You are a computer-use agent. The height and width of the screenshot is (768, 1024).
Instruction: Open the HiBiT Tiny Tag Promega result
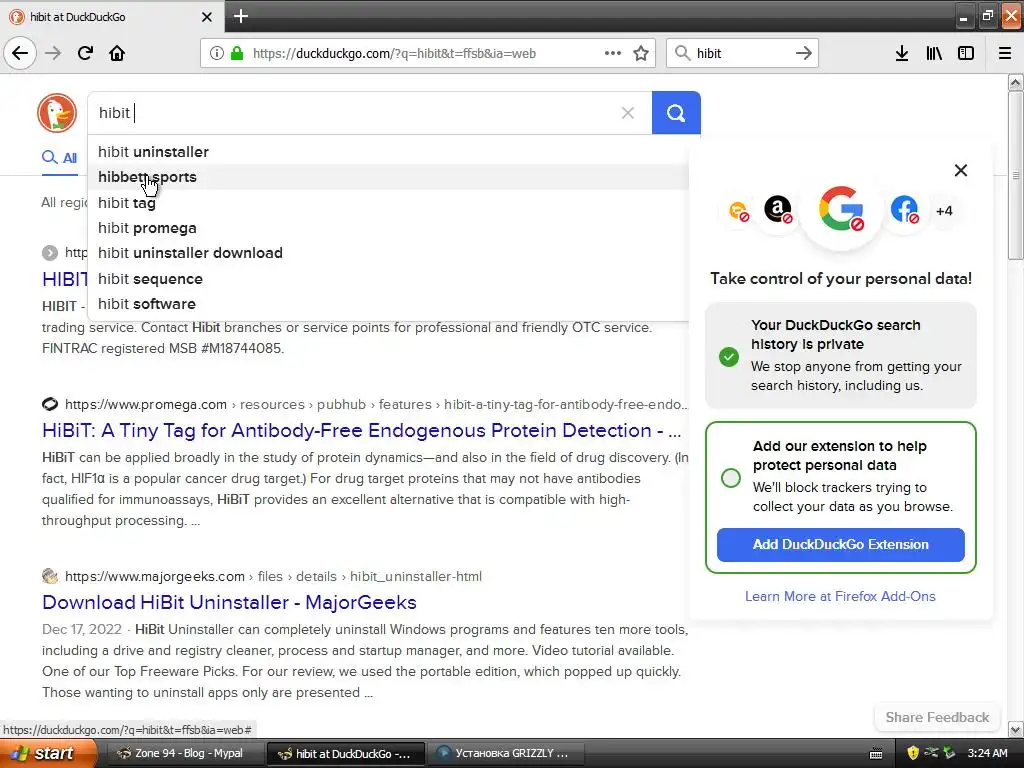[x=362, y=430]
